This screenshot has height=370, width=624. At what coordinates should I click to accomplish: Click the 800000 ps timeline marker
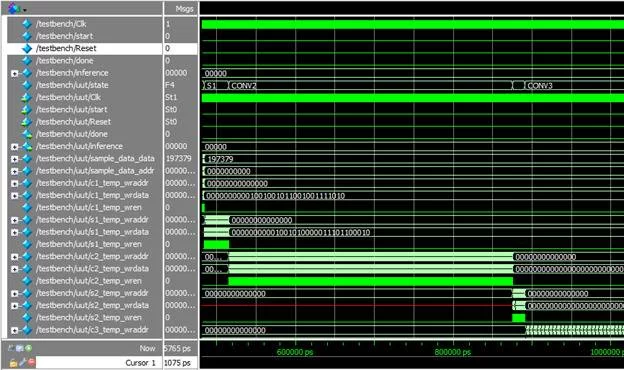pyautogui.click(x=452, y=352)
